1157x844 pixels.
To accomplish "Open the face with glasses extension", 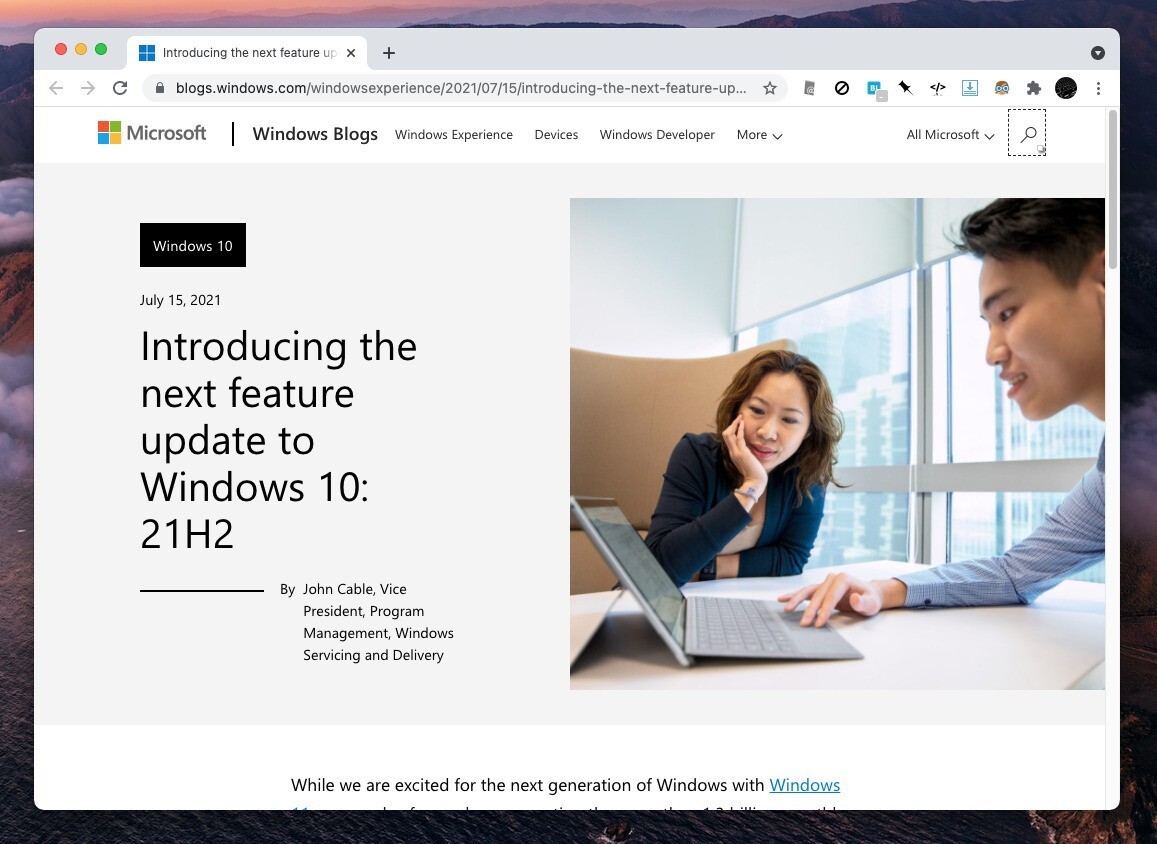I will 1001,89.
